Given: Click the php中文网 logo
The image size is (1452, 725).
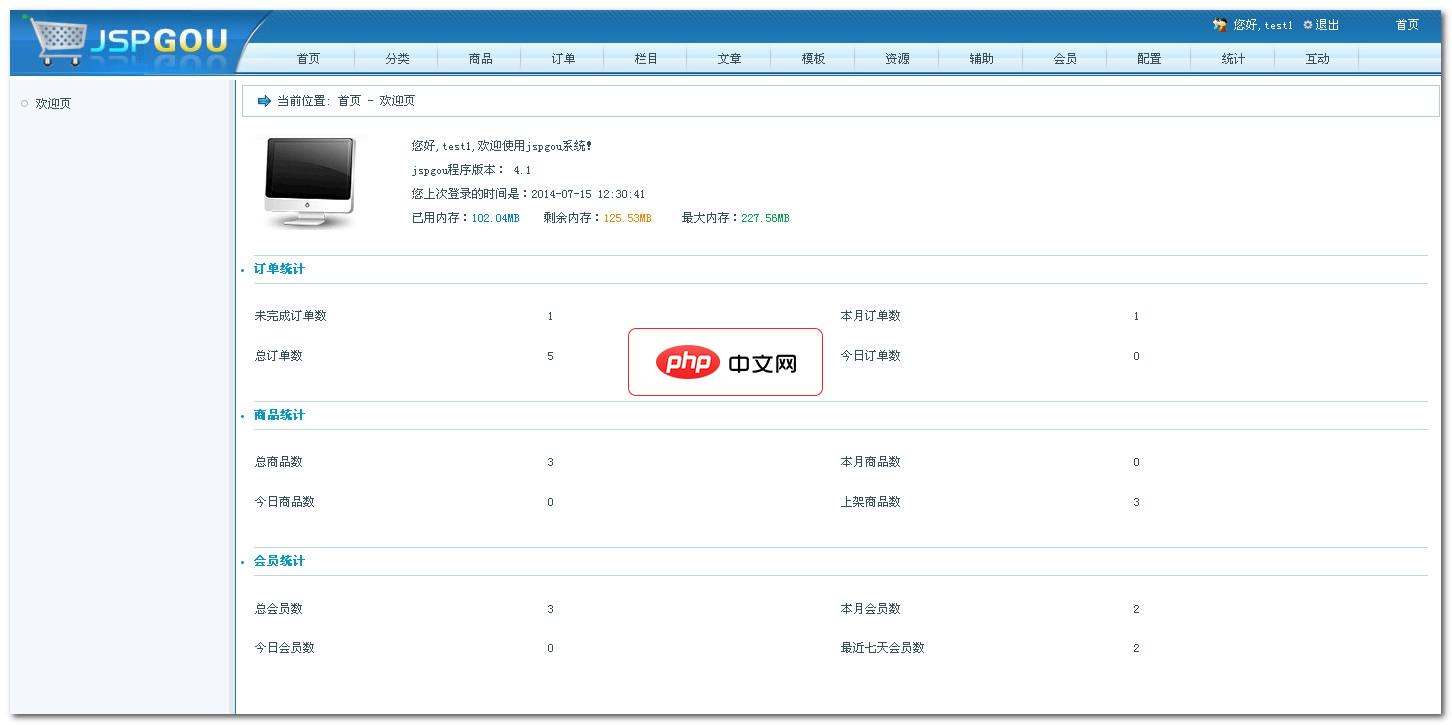Looking at the screenshot, I should tap(724, 362).
